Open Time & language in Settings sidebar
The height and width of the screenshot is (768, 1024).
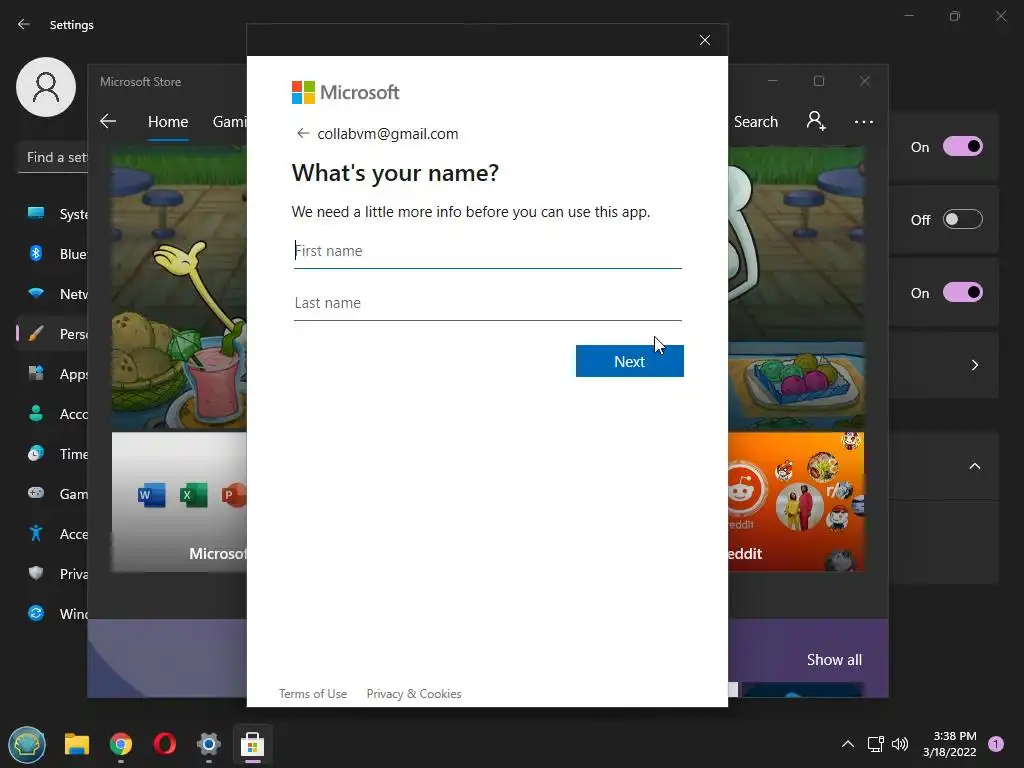(52, 454)
